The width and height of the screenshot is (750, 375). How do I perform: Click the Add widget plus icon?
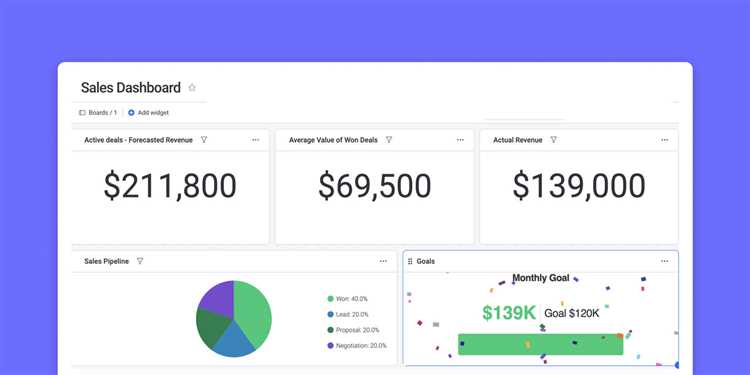[131, 113]
